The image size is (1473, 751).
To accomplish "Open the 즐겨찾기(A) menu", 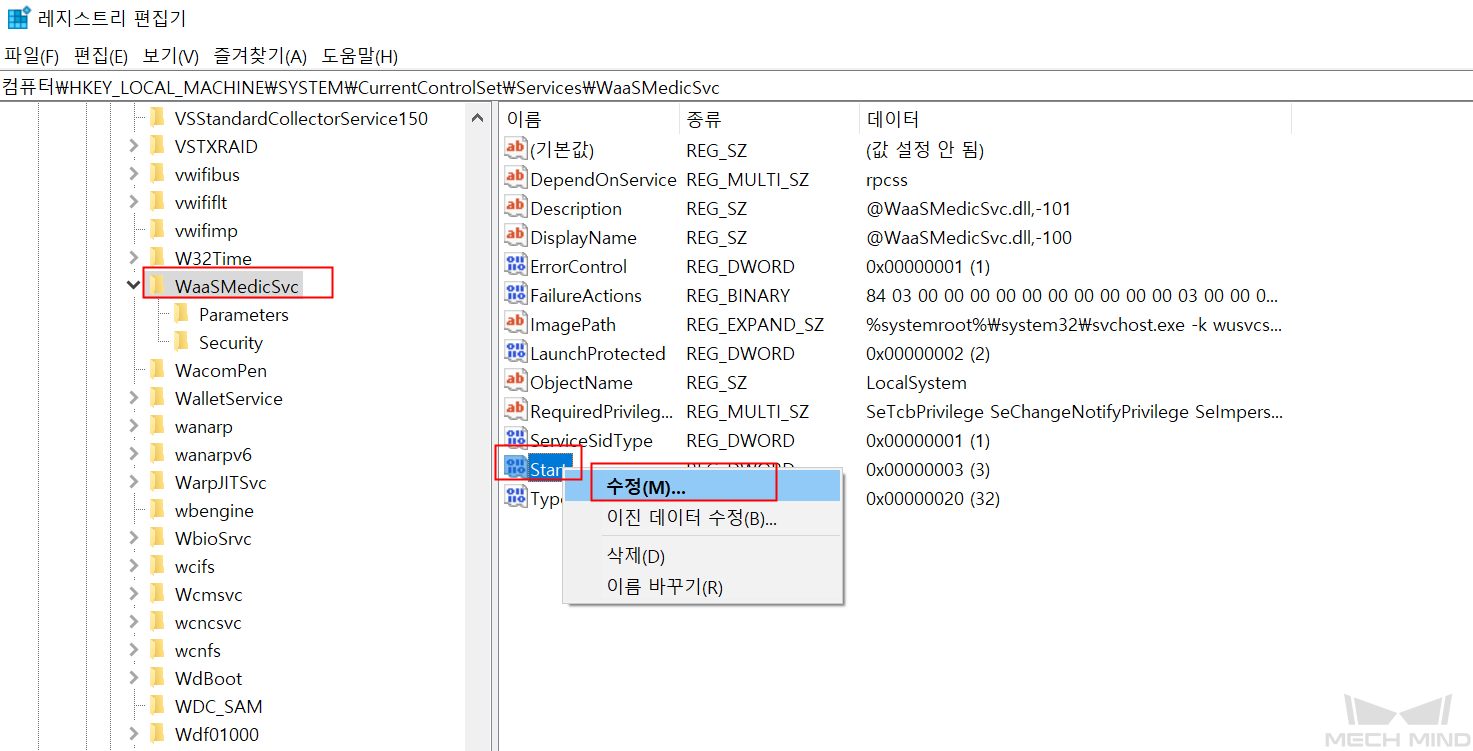I will coord(260,56).
